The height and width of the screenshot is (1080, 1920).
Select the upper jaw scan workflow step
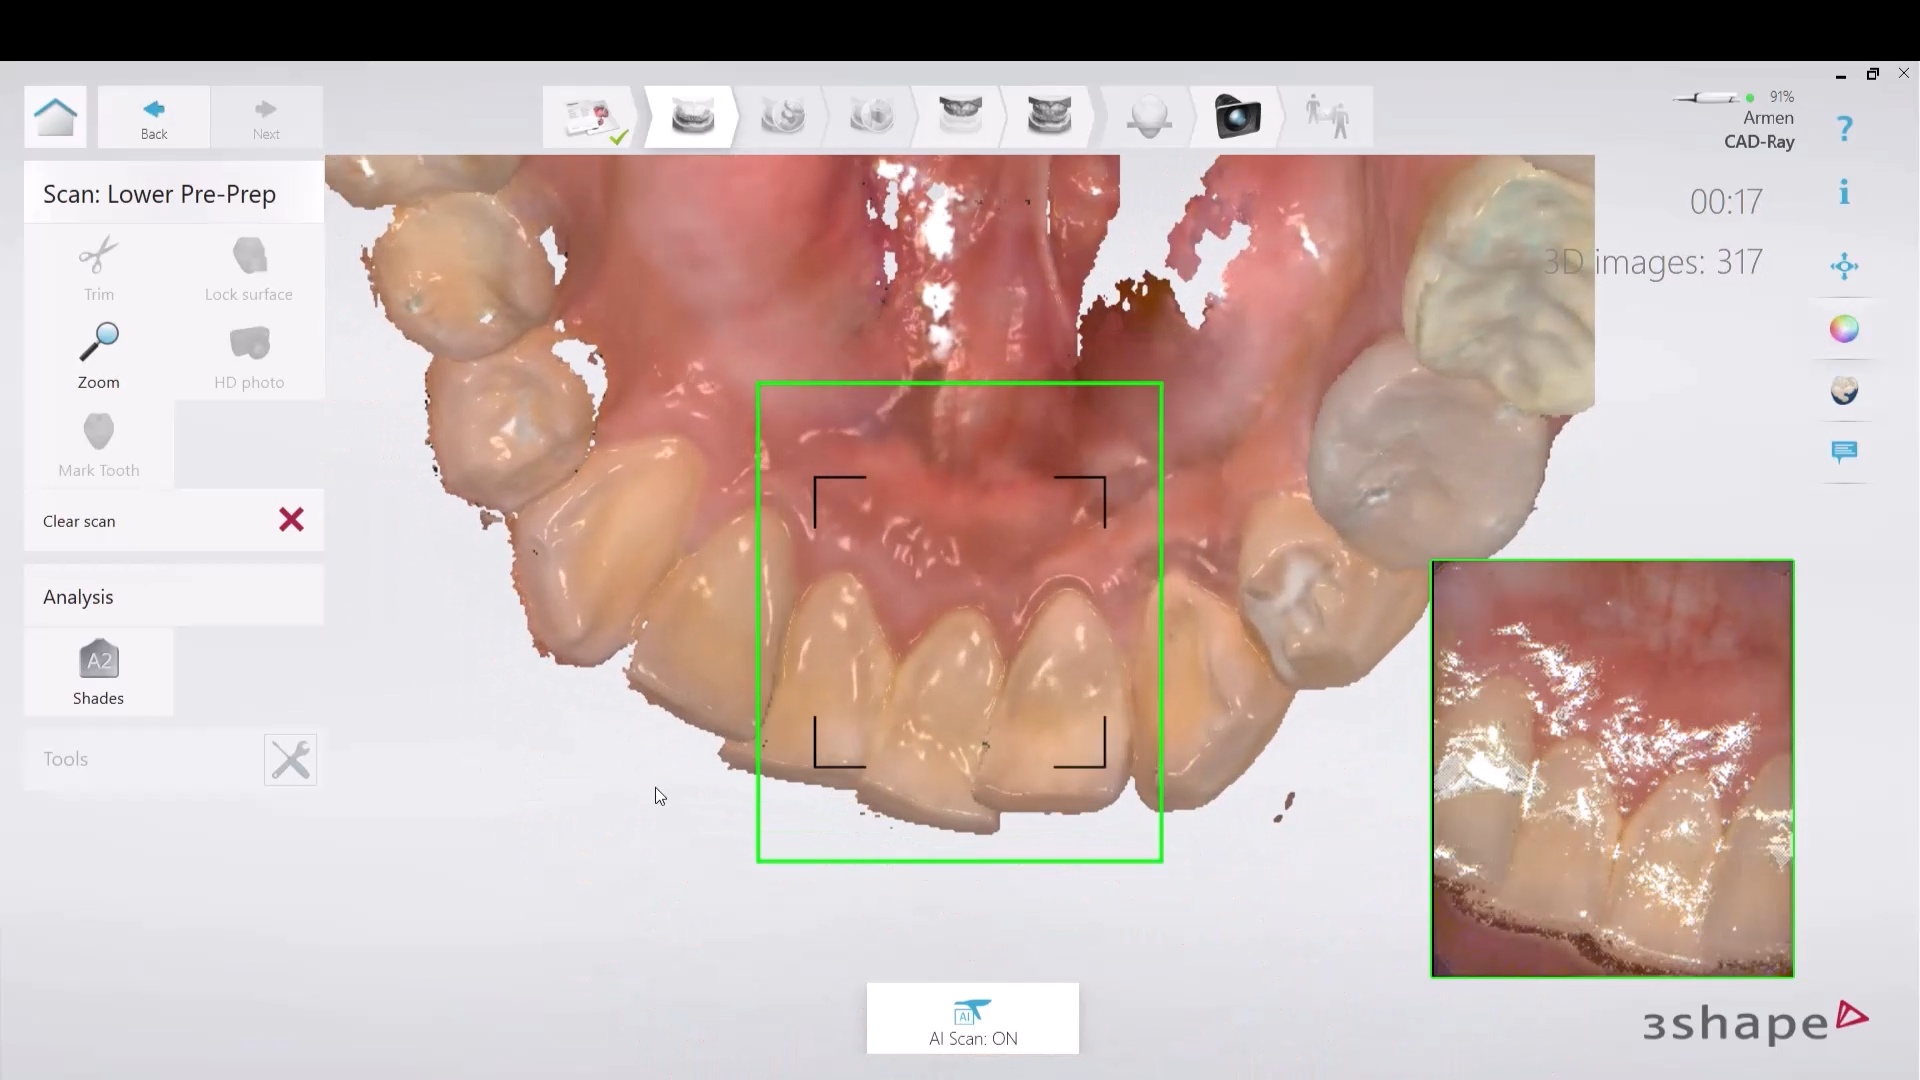[960, 118]
